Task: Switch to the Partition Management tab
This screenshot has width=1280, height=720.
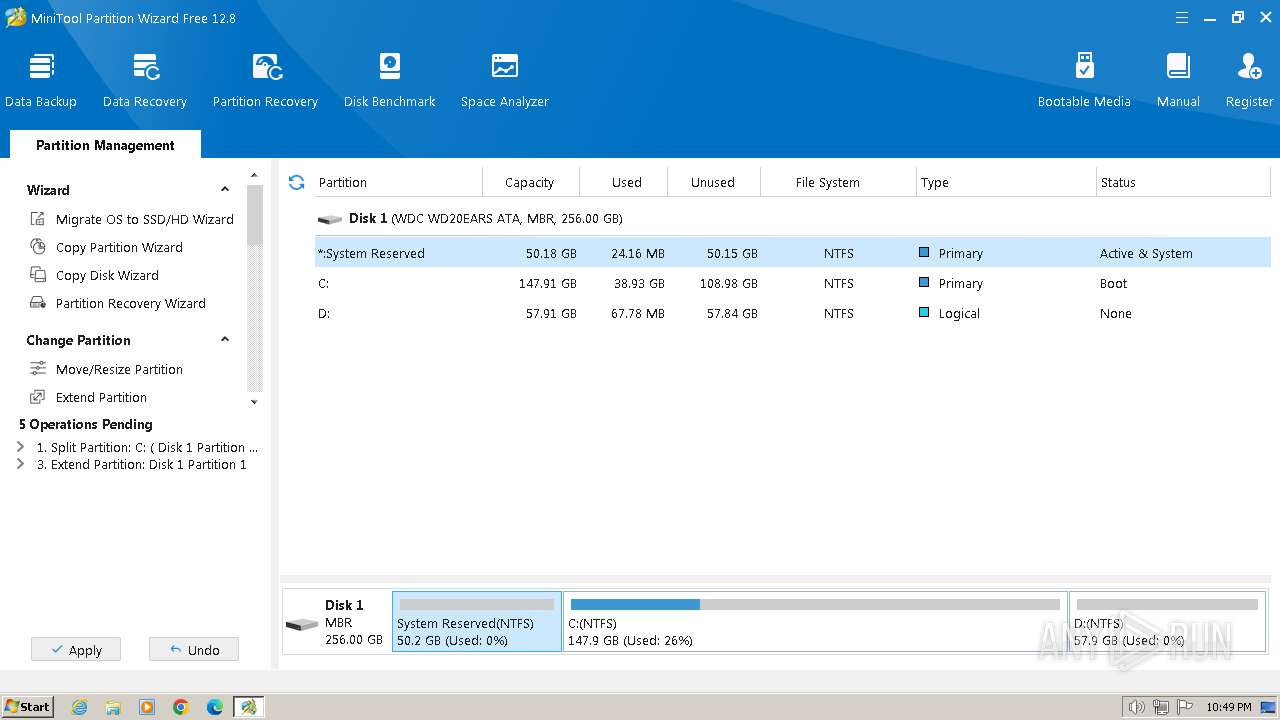Action: [105, 145]
